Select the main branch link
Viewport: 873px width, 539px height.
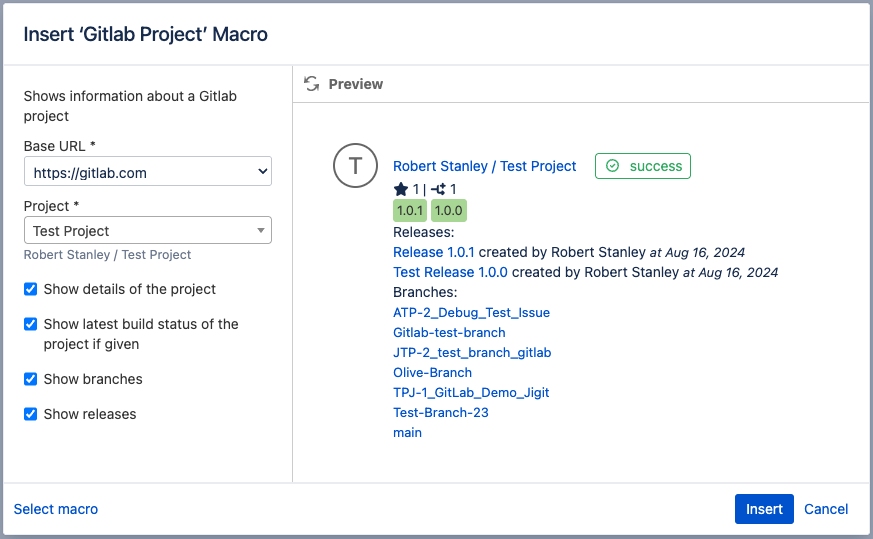pos(407,432)
